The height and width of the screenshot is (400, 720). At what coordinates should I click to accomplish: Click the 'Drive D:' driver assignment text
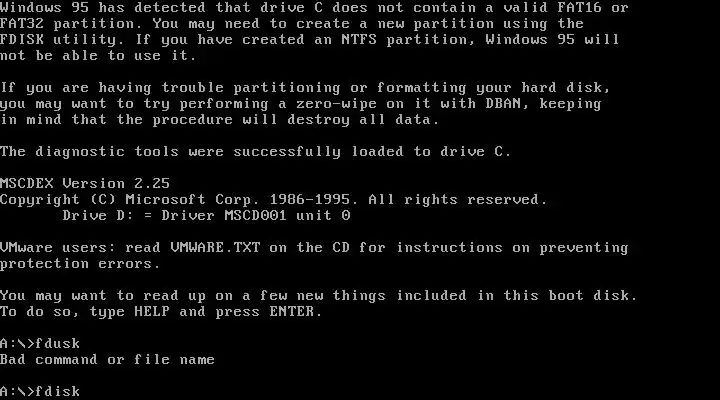pos(98,215)
